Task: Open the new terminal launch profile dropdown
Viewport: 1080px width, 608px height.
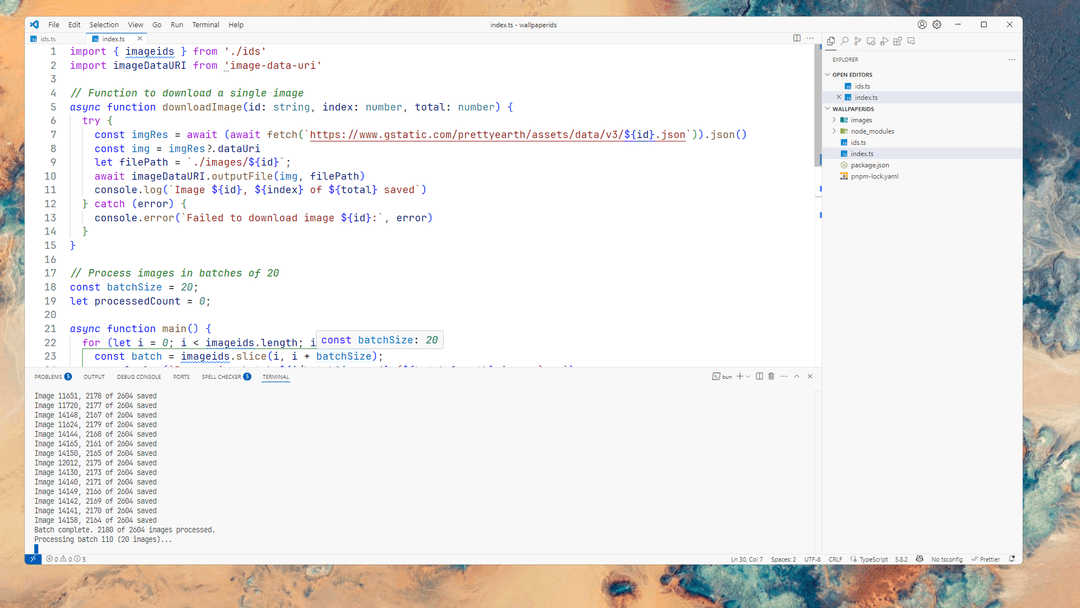Action: coord(747,377)
